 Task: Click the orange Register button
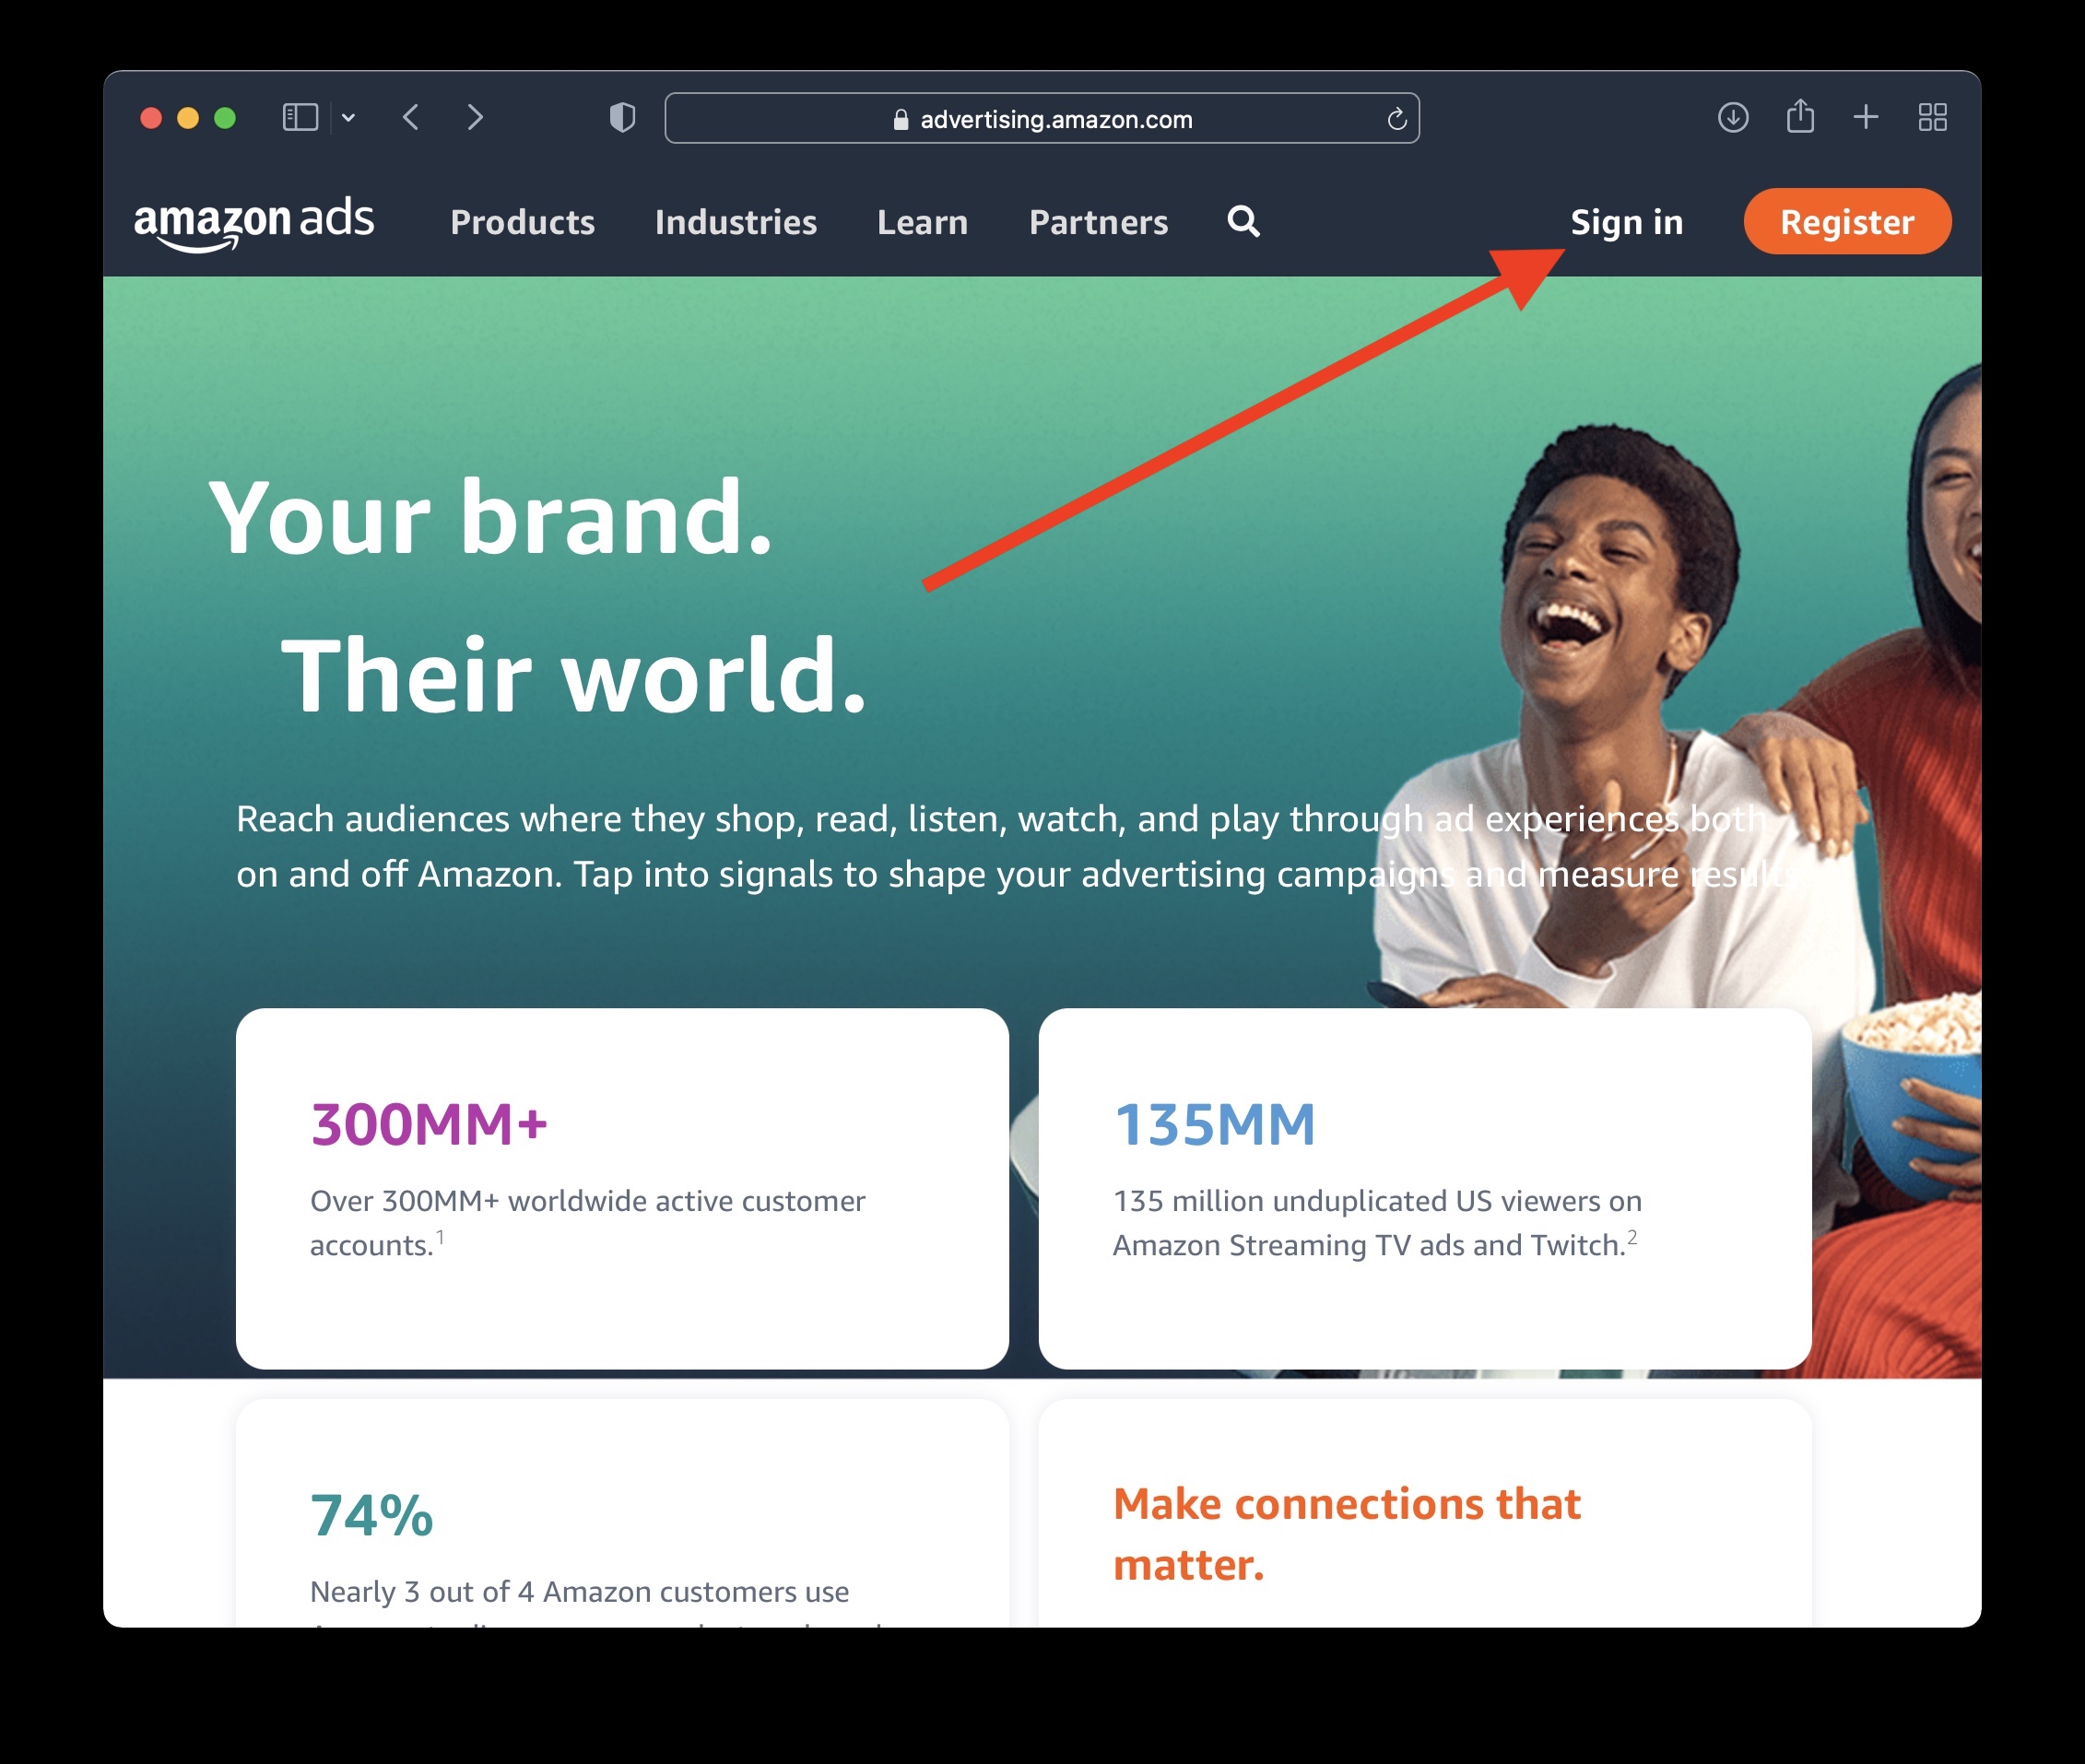[1847, 221]
